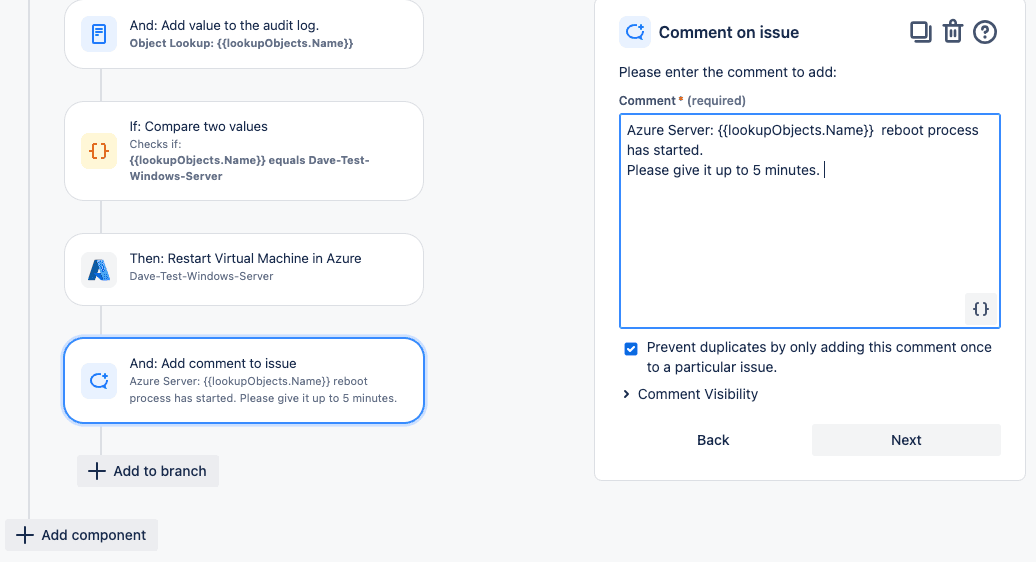The width and height of the screenshot is (1036, 562).
Task: Delete the component with trash icon
Action: click(x=953, y=32)
